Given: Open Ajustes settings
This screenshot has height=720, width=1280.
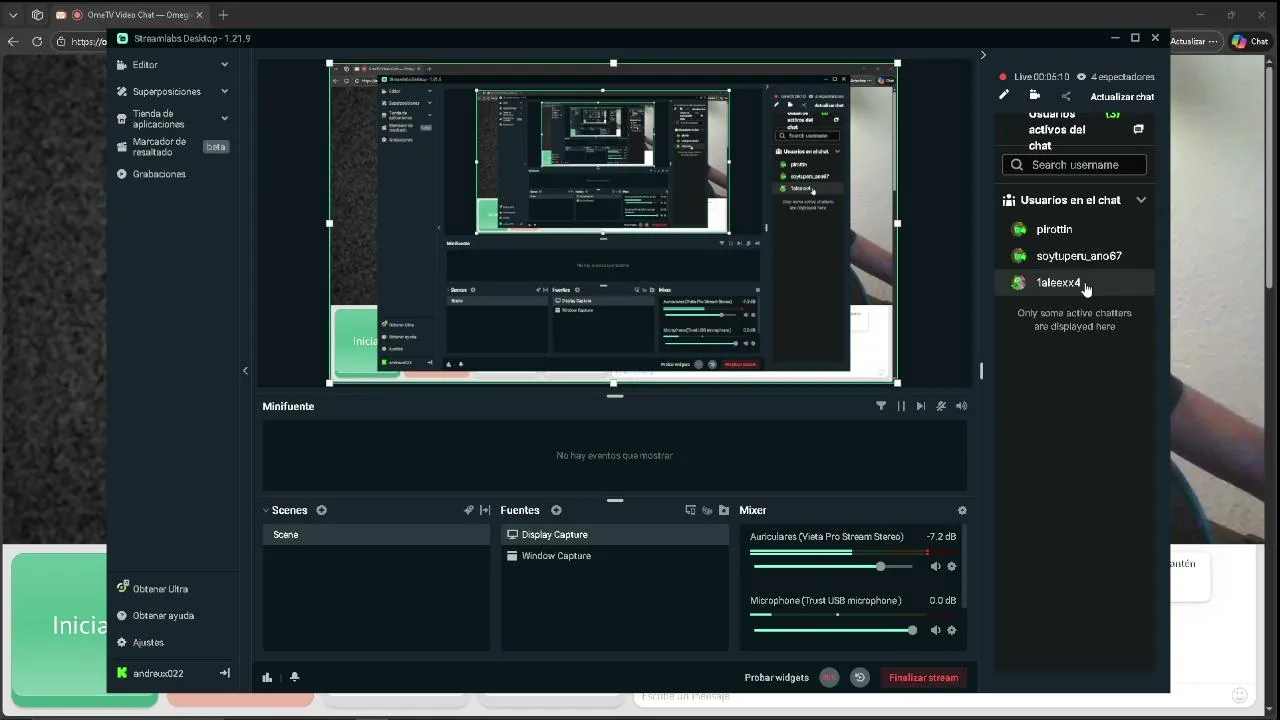Looking at the screenshot, I should click(x=148, y=643).
